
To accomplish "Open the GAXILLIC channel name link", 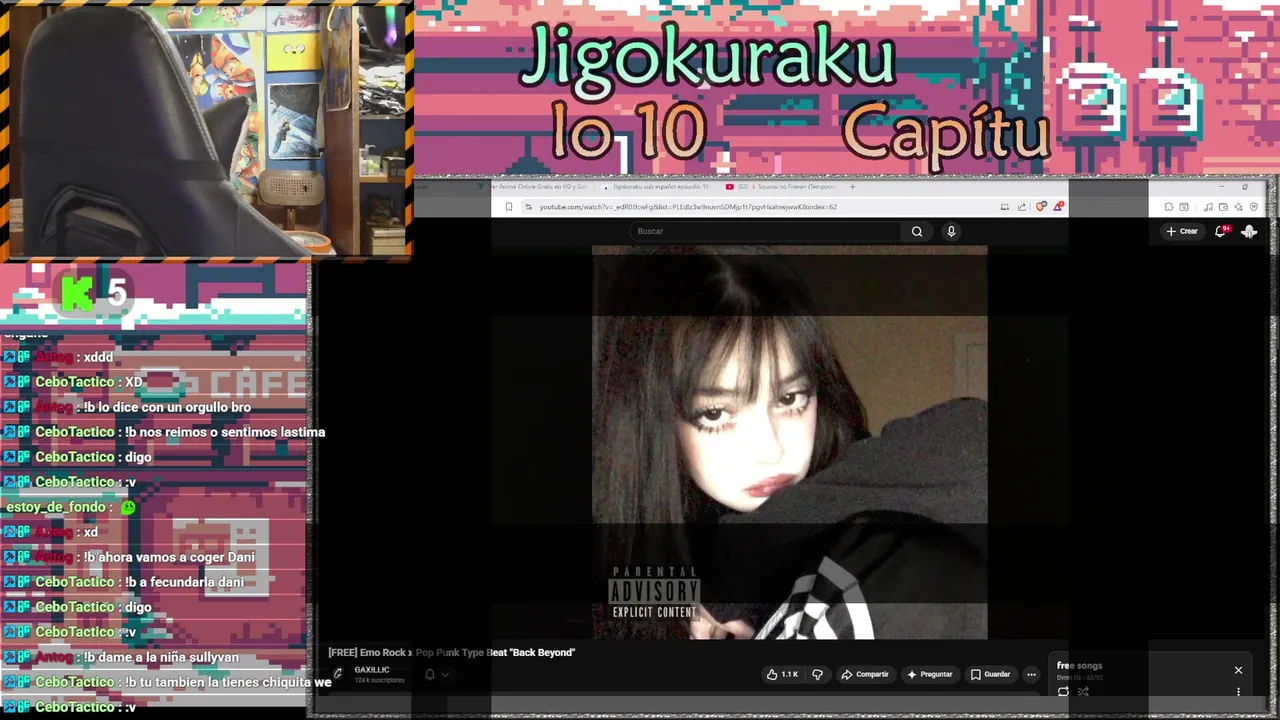I will (372, 670).
